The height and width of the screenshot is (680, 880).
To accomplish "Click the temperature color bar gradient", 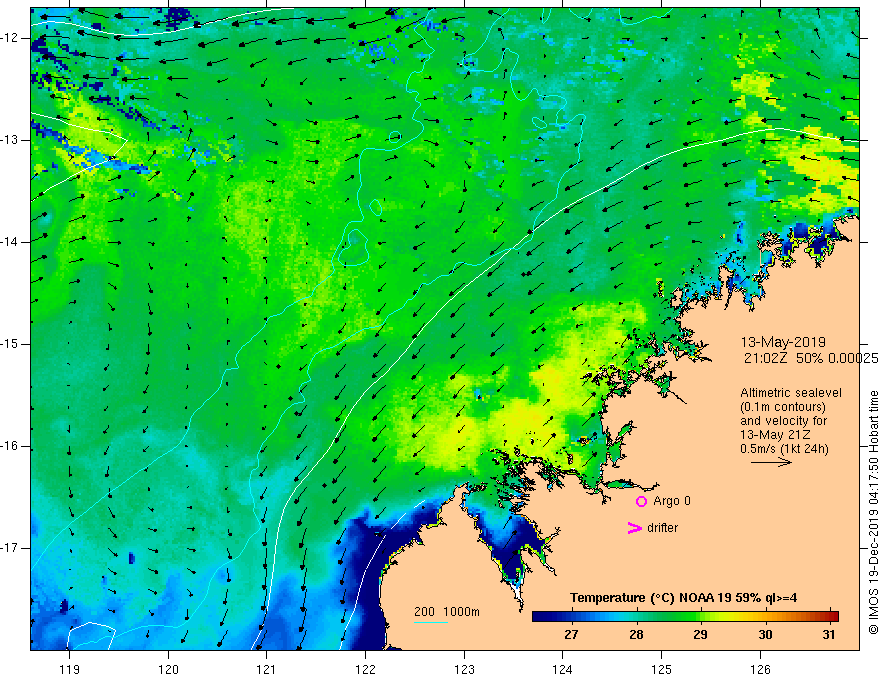I will click(685, 617).
